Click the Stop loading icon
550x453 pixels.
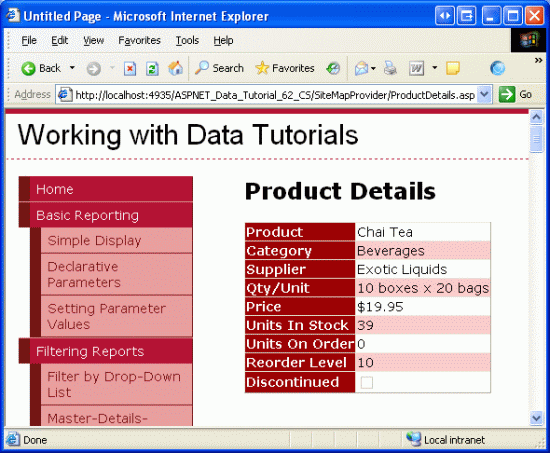pos(130,68)
